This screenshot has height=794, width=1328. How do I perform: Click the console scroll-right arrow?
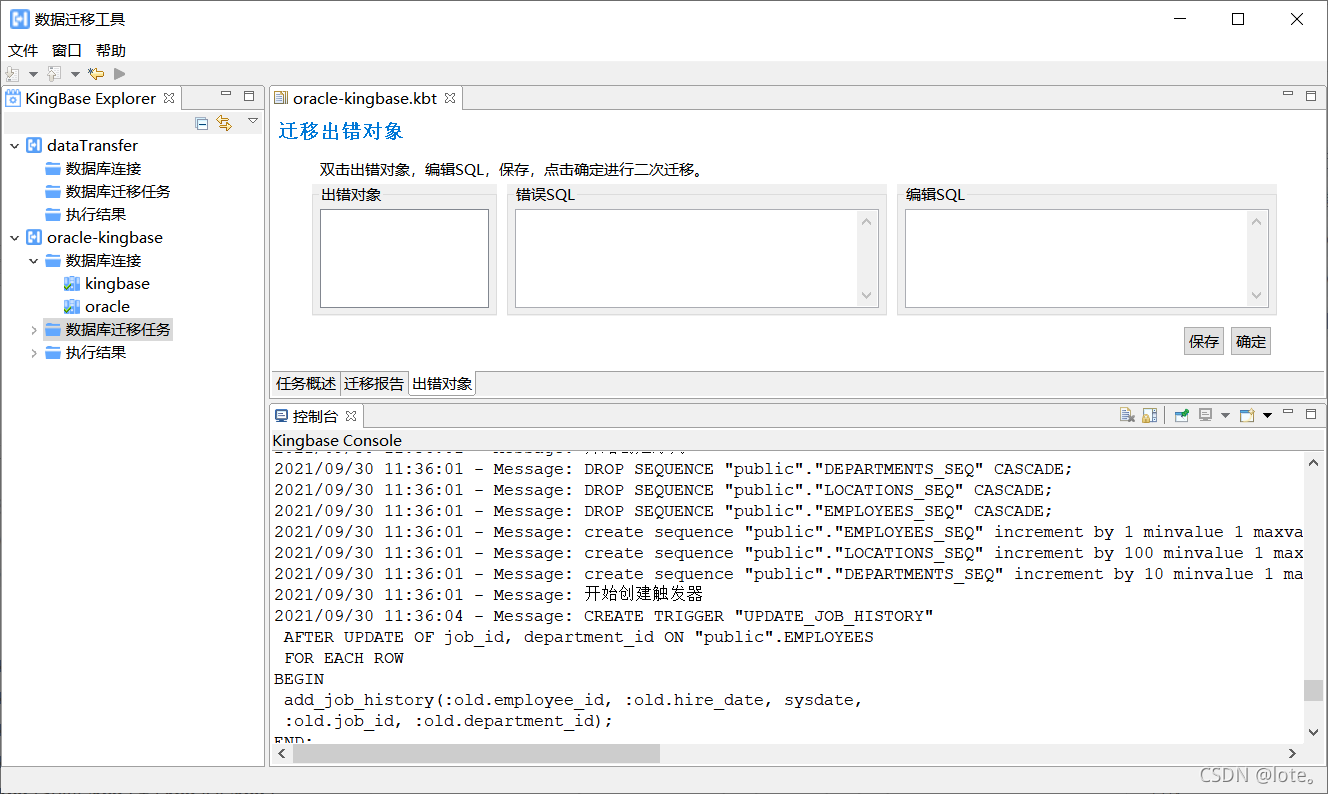coord(1291,754)
